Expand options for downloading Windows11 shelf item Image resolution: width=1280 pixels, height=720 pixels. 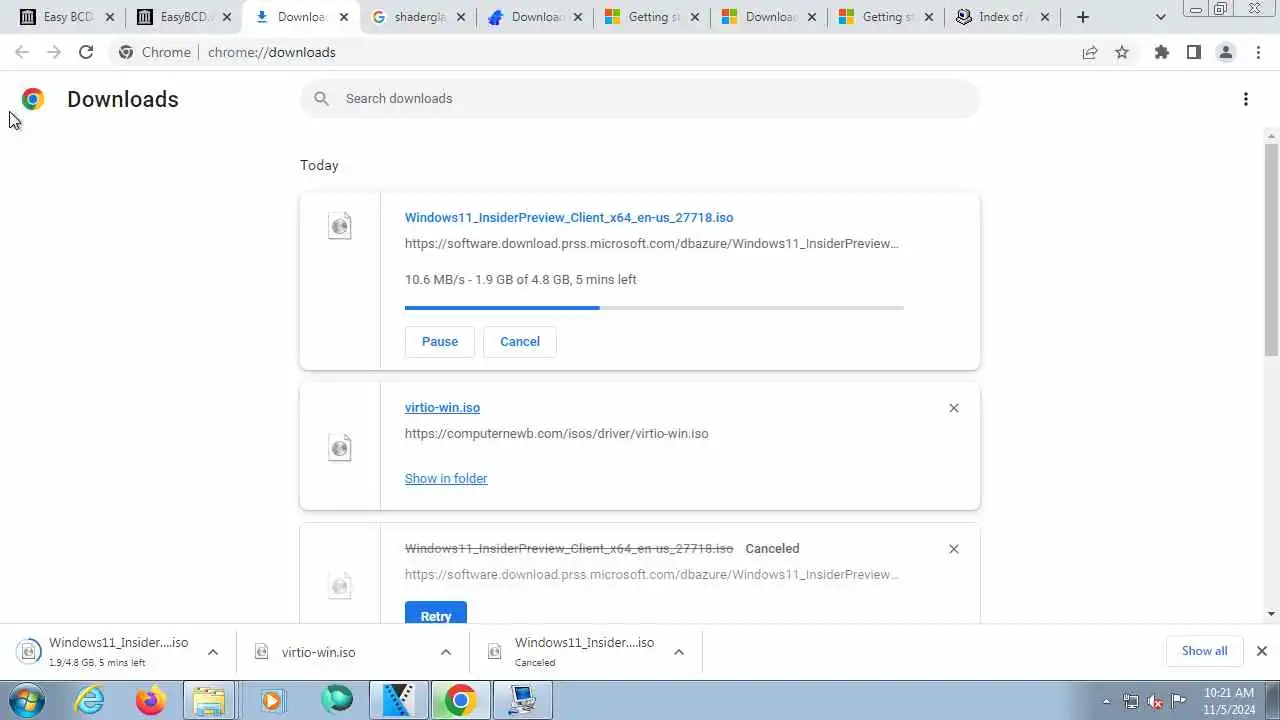pos(213,652)
